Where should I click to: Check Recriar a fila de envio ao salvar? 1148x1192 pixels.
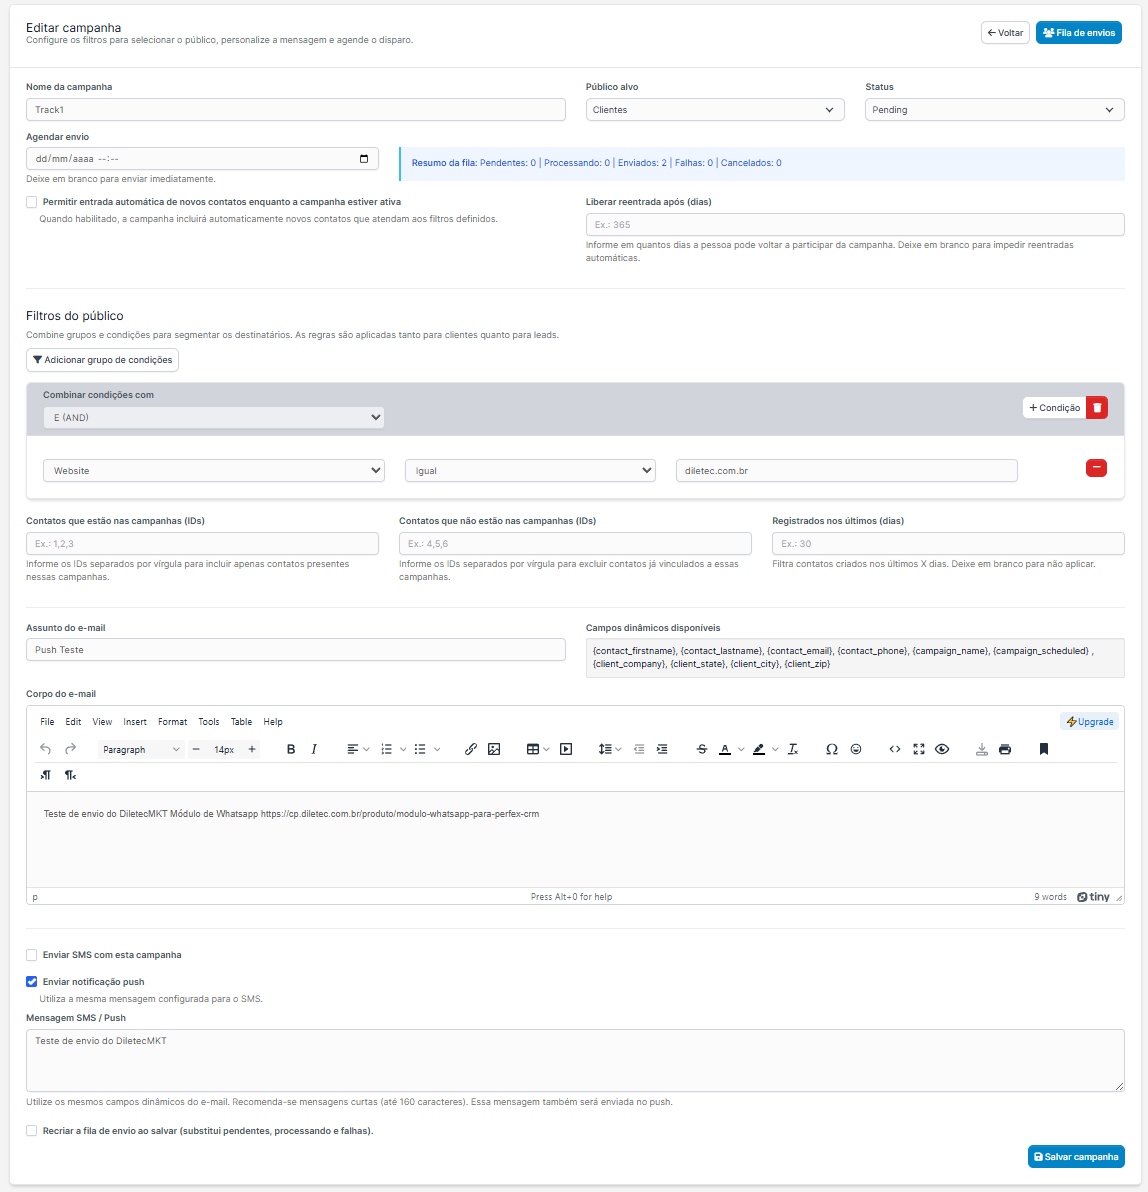tap(32, 1131)
